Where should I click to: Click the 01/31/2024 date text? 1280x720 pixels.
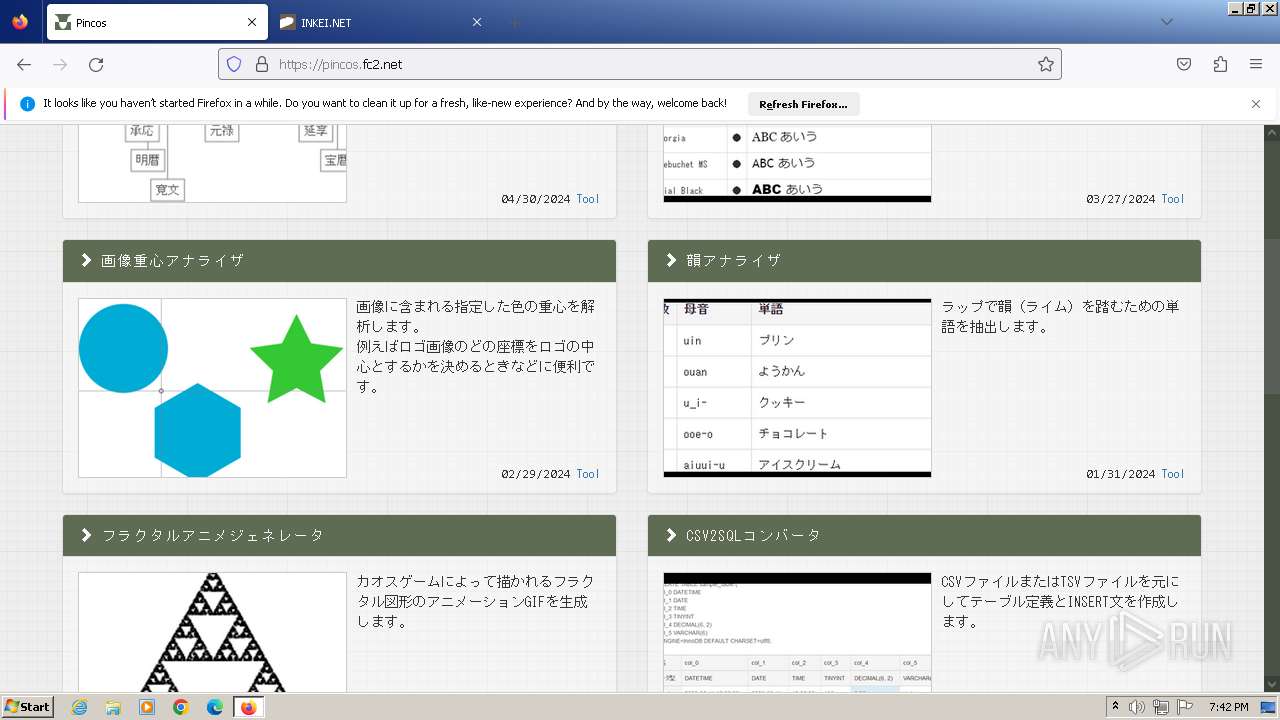[x=1121, y=474]
